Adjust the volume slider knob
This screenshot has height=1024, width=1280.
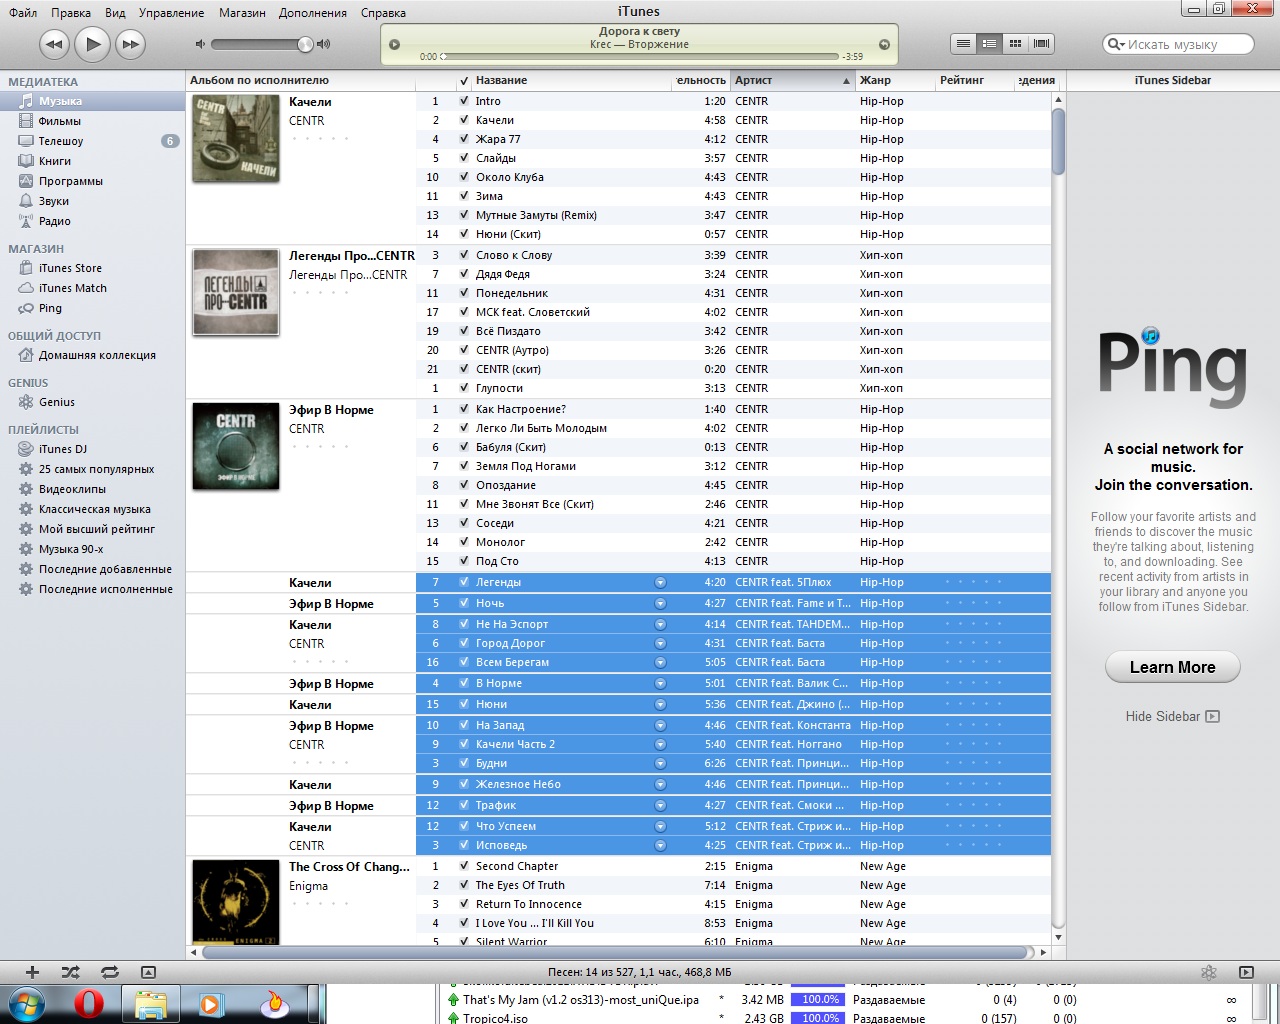point(305,44)
